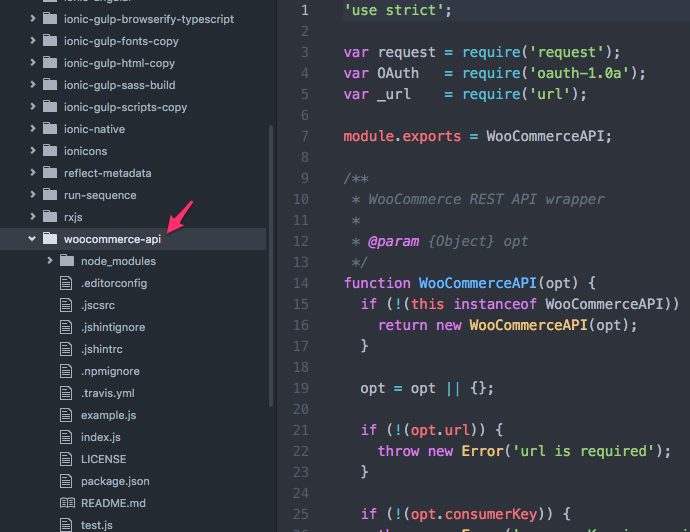The width and height of the screenshot is (690, 532).
Task: Click opt.consumerKey on line 25
Action: click(473, 514)
